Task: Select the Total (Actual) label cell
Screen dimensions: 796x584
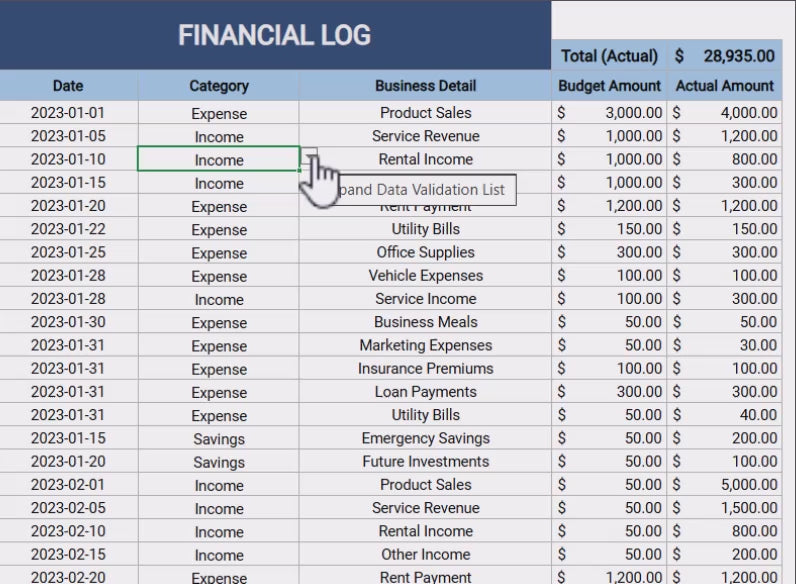Action: 609,55
